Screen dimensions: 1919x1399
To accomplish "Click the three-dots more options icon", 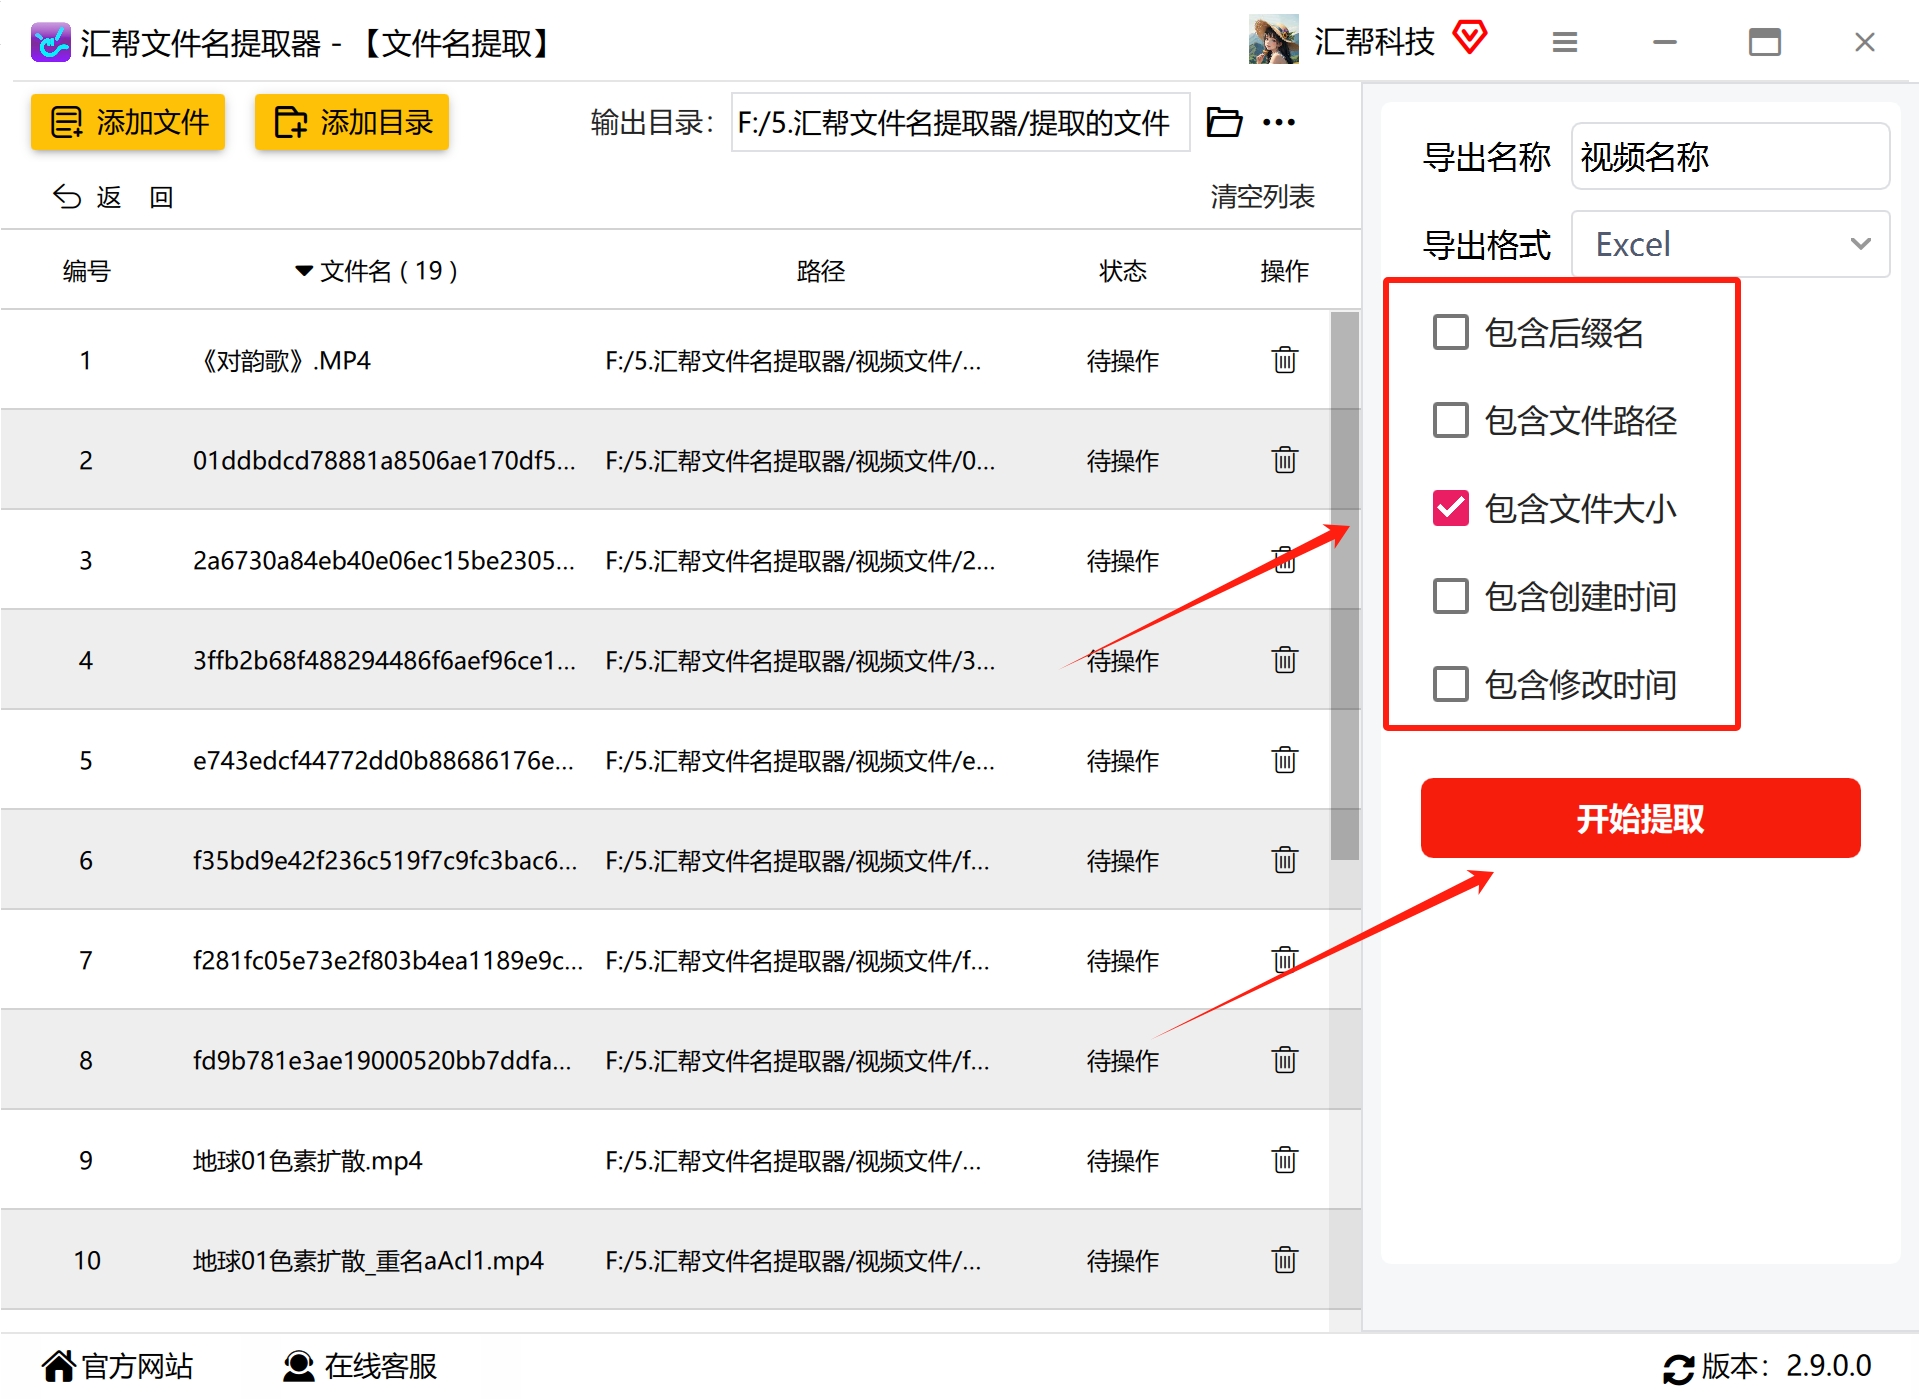I will coord(1279,122).
